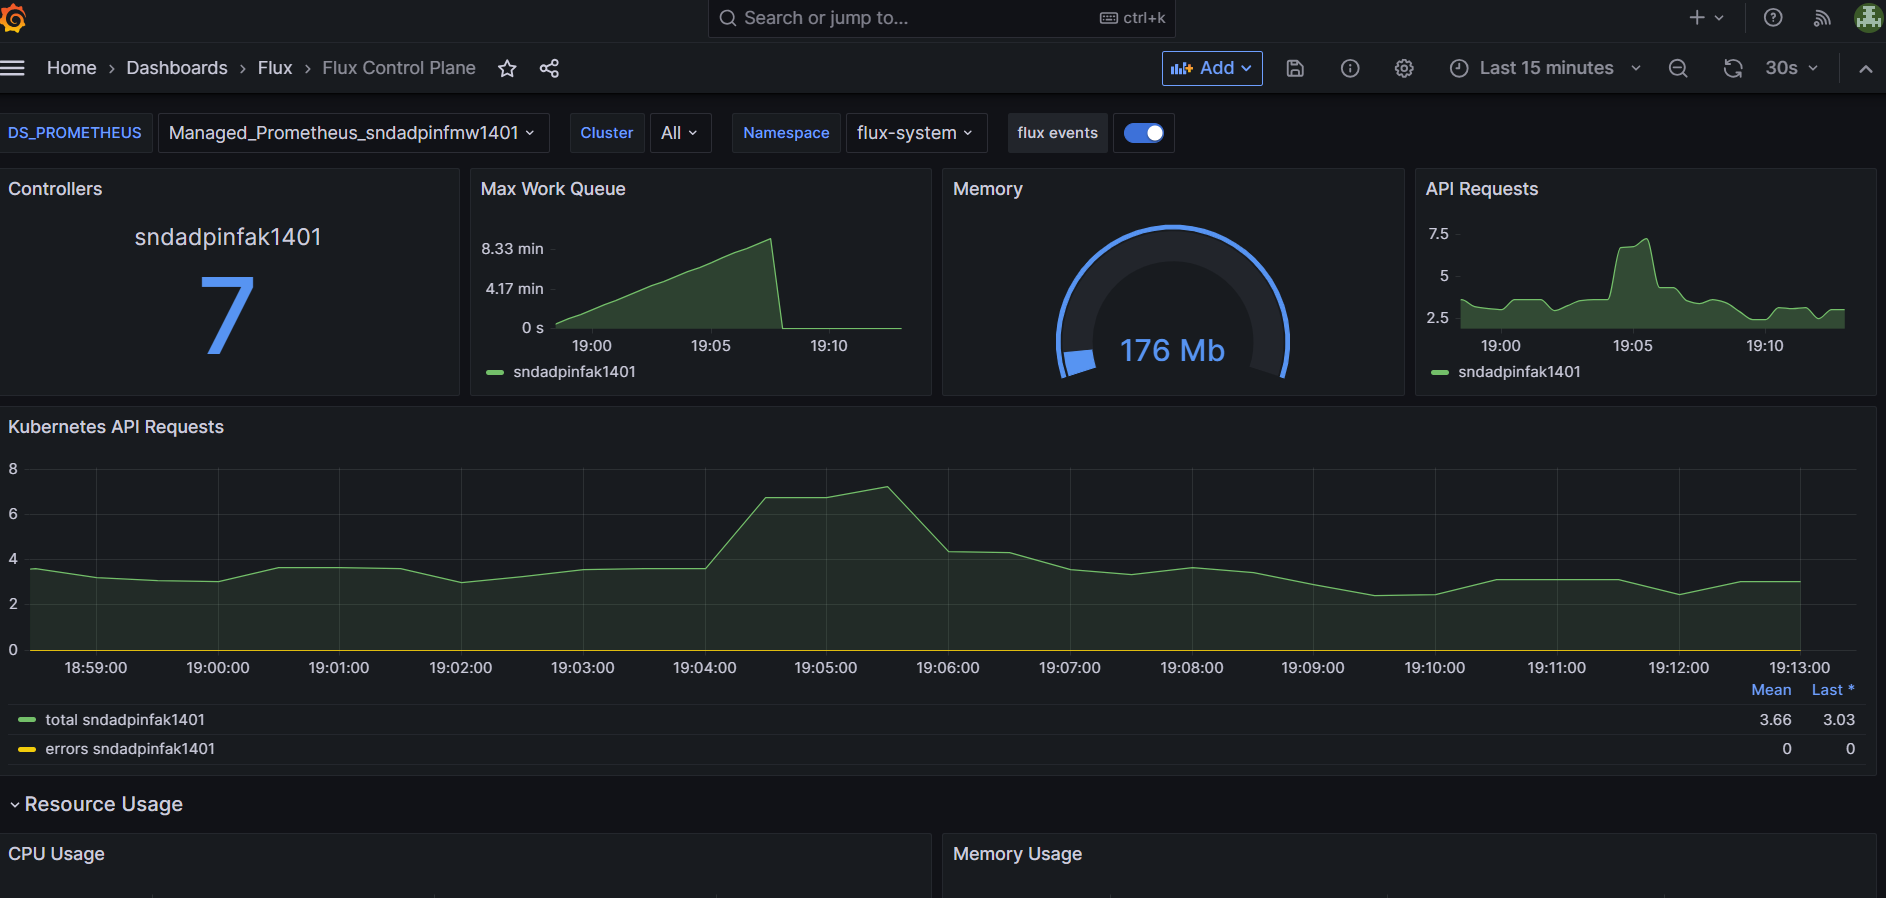The width and height of the screenshot is (1886, 898).
Task: Open the Last 15 minutes time picker
Action: [1545, 68]
